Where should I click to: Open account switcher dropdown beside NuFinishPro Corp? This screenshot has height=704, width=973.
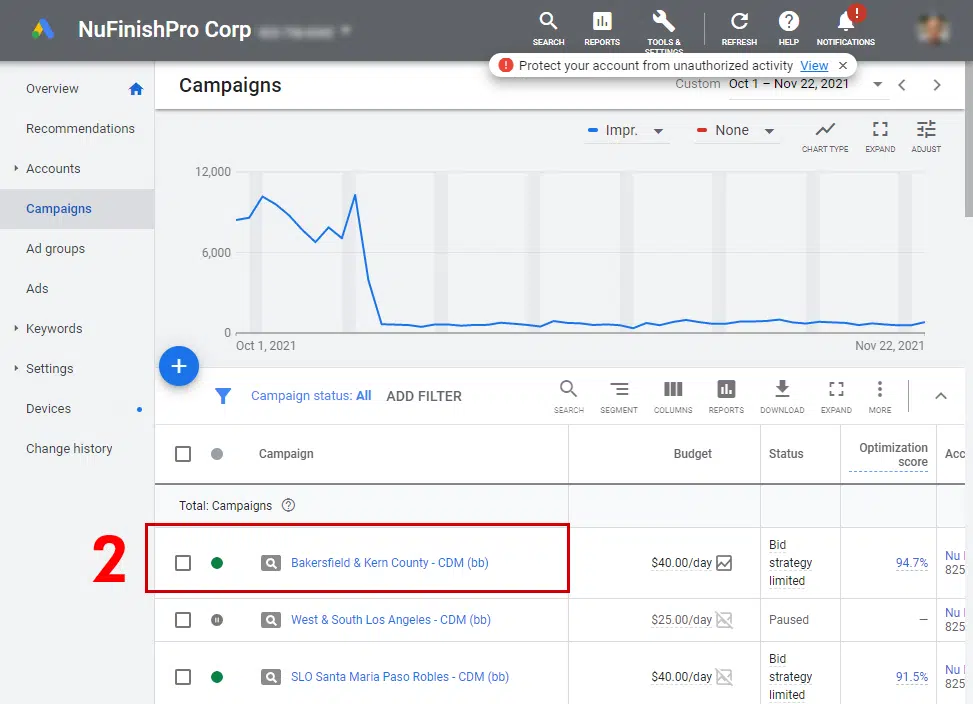click(x=346, y=30)
